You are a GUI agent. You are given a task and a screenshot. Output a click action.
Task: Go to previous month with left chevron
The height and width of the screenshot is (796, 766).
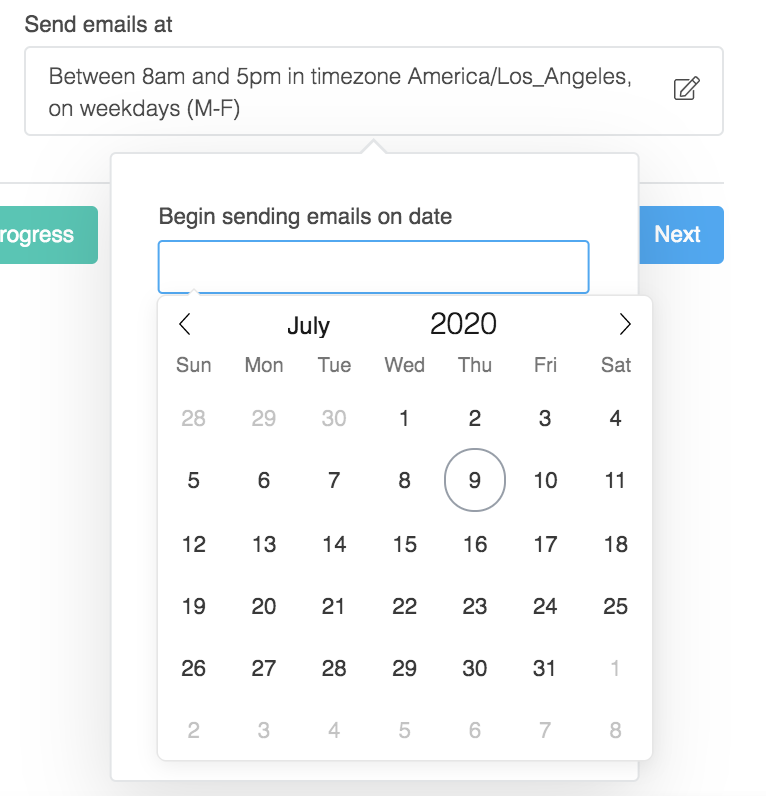[184, 324]
